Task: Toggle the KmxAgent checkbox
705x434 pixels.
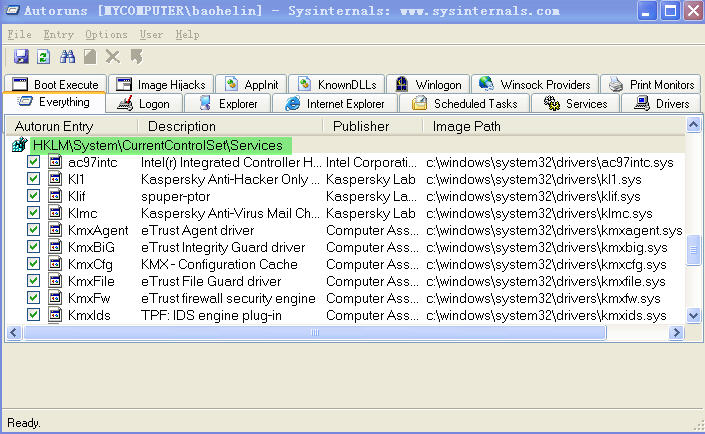Action: [33, 230]
